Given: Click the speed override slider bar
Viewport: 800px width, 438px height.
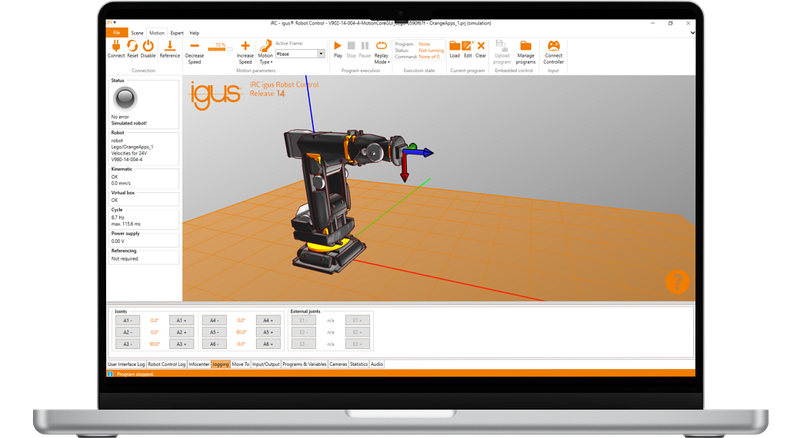Looking at the screenshot, I should [x=220, y=49].
